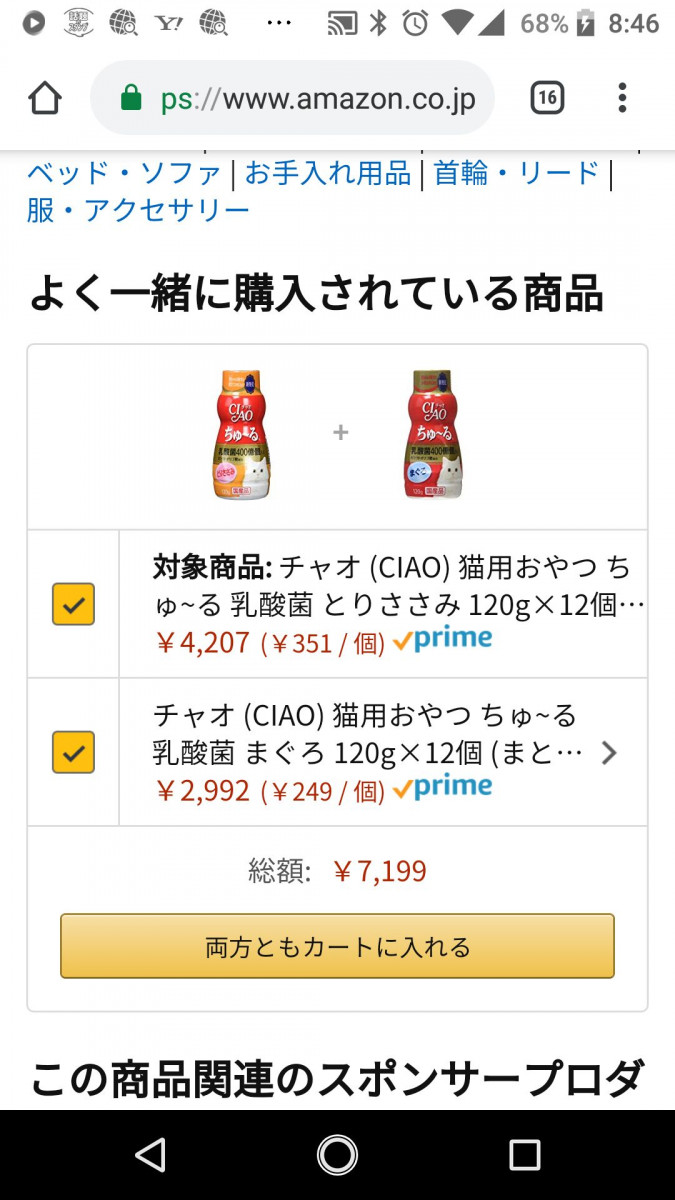The image size is (675, 1200).
Task: Open the 服・アクセサリー category link
Action: tap(138, 211)
